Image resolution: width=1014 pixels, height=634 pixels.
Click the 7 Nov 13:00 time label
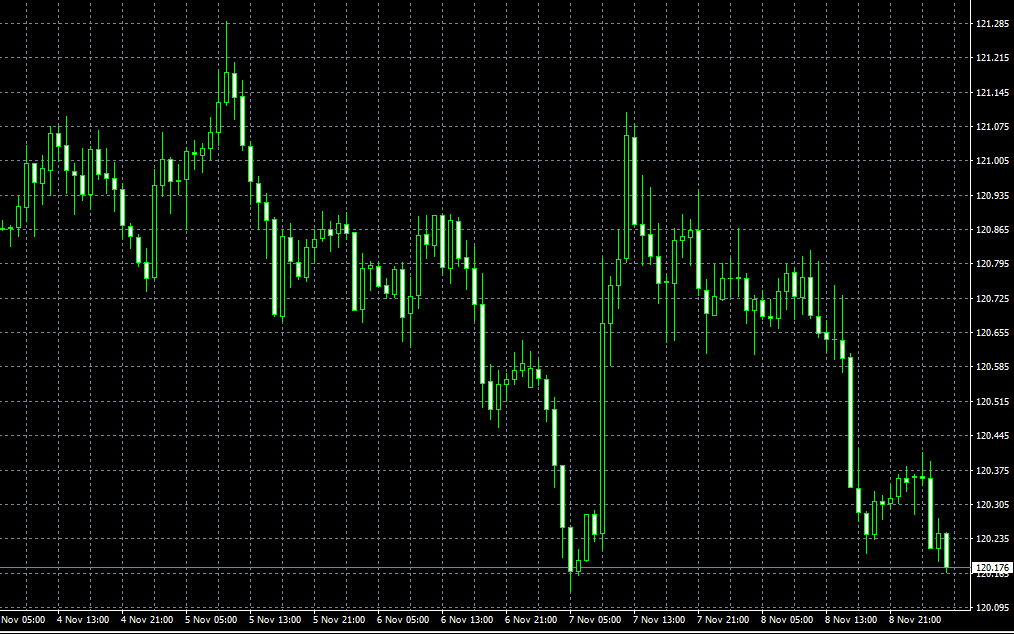tap(659, 620)
